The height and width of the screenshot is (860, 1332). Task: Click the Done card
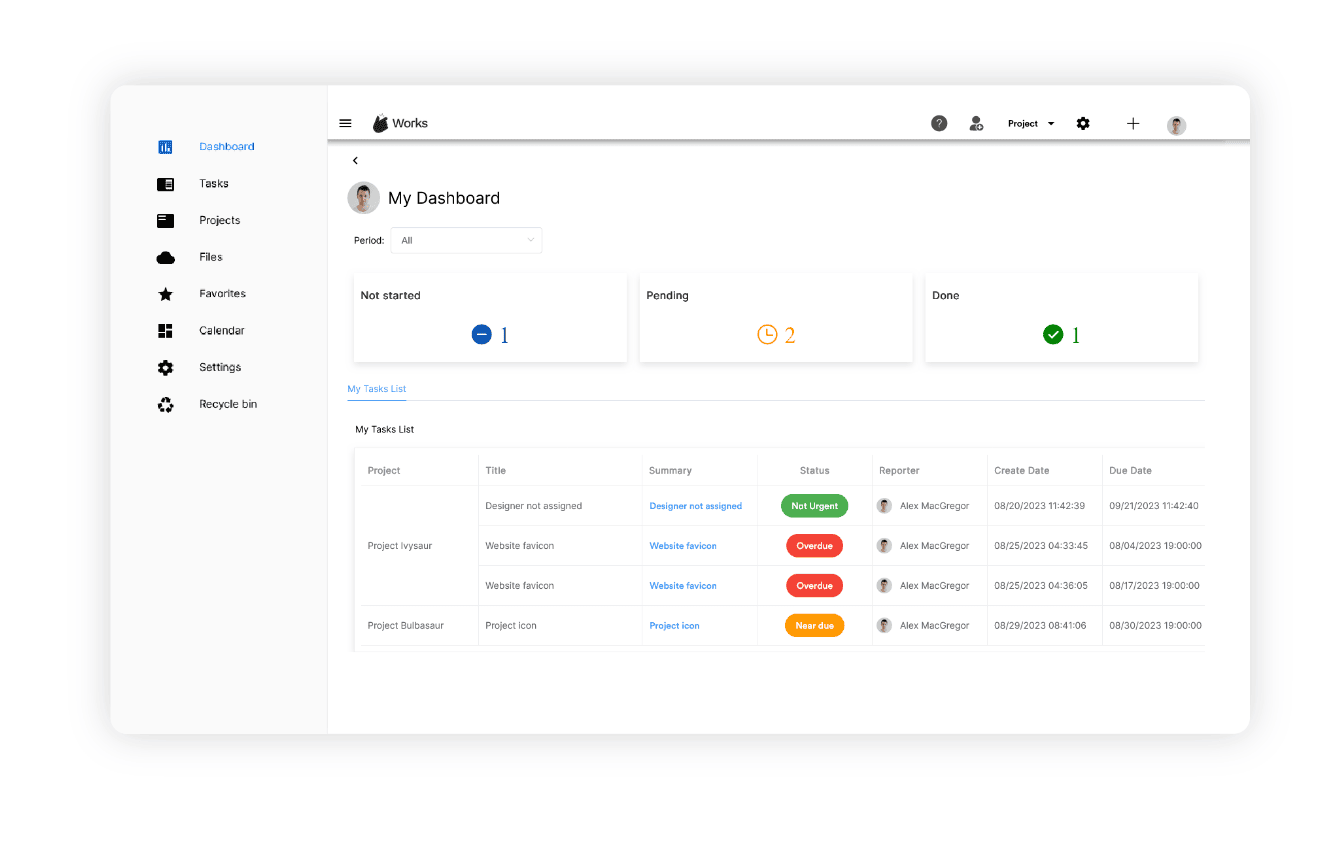click(1062, 318)
